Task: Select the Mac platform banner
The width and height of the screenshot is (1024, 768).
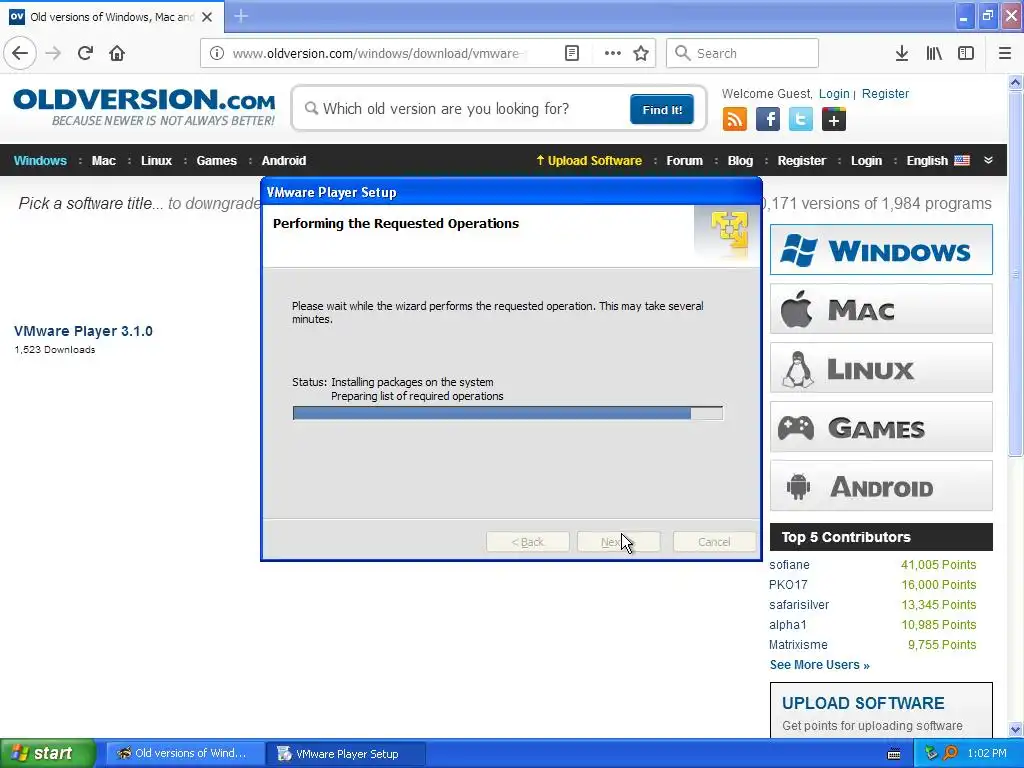Action: [x=881, y=309]
